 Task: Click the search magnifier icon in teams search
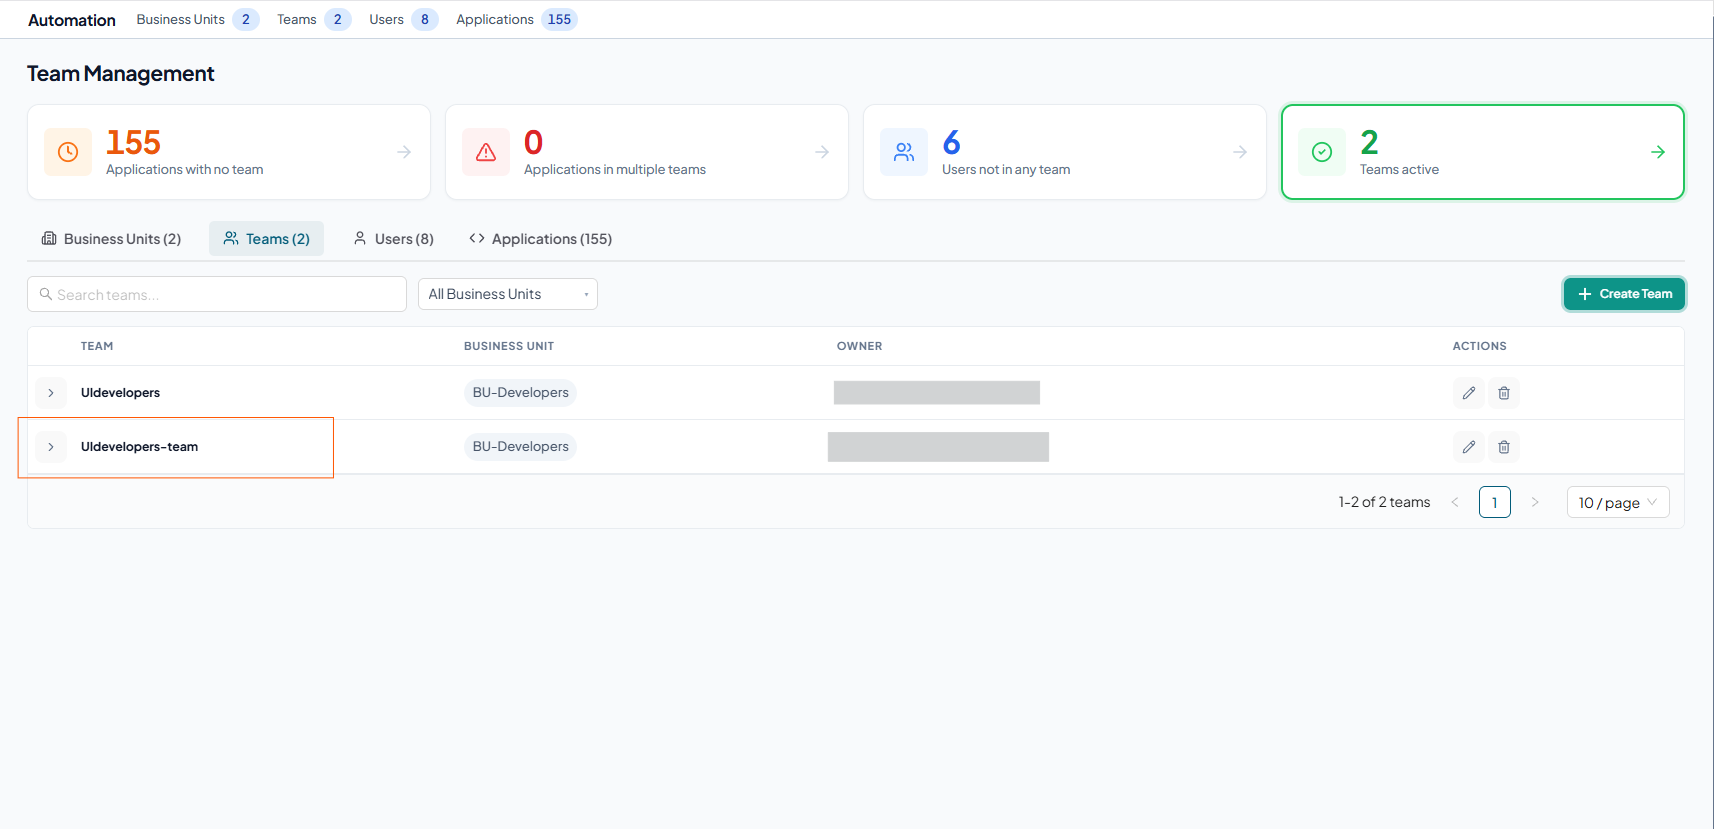(x=46, y=294)
